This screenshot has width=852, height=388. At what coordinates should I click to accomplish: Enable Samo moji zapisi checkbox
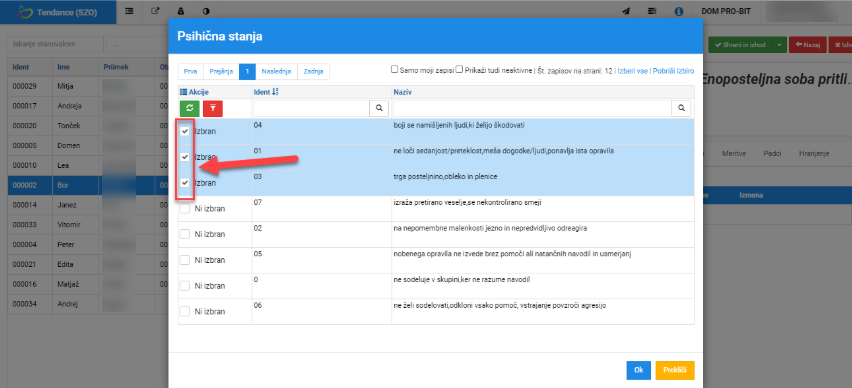pos(394,70)
